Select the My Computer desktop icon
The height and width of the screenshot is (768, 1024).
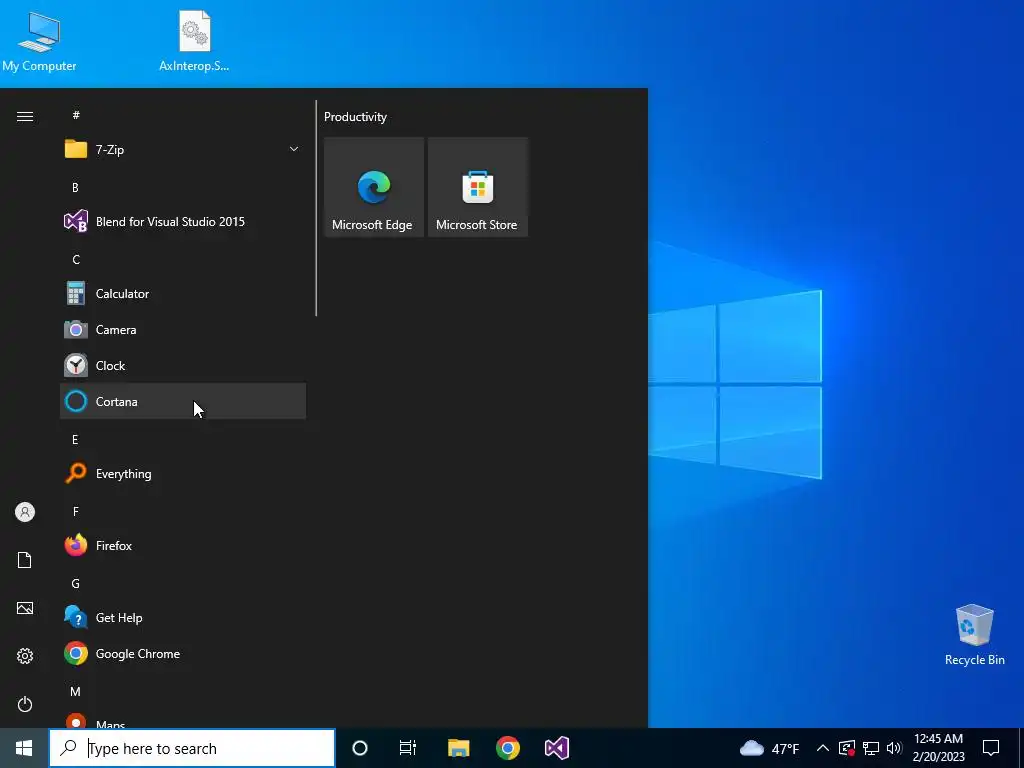click(x=39, y=40)
